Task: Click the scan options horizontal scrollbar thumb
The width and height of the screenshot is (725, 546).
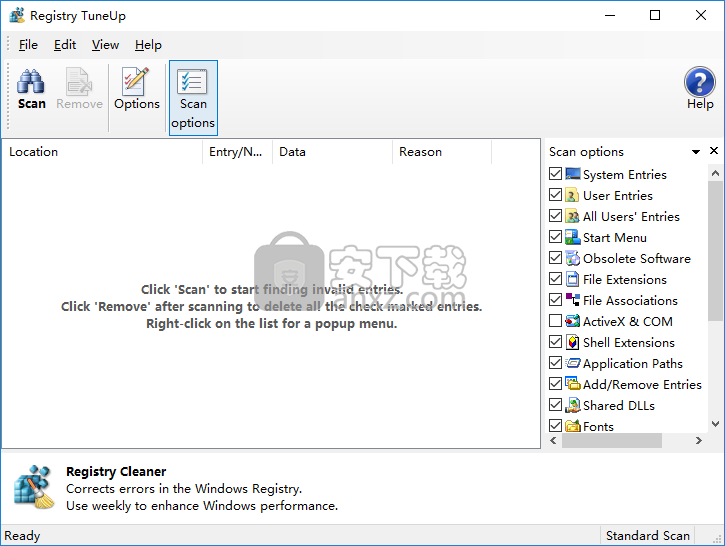Action: pos(612,441)
